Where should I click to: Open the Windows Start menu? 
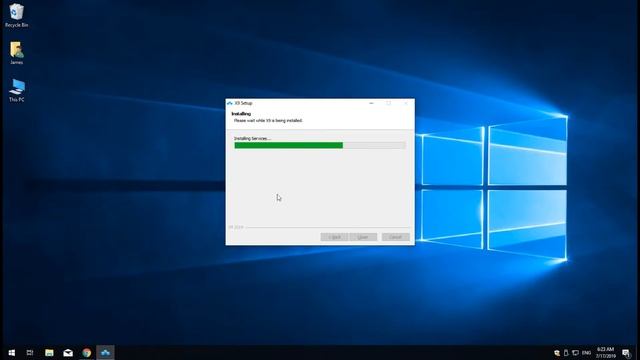pos(11,353)
